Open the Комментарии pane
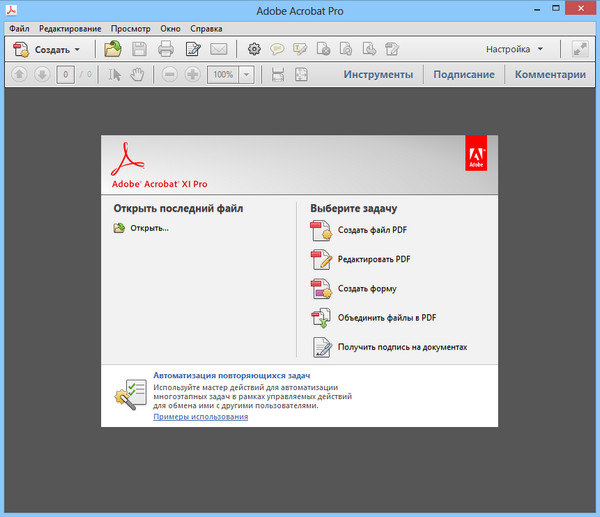The image size is (600, 517). coord(550,75)
